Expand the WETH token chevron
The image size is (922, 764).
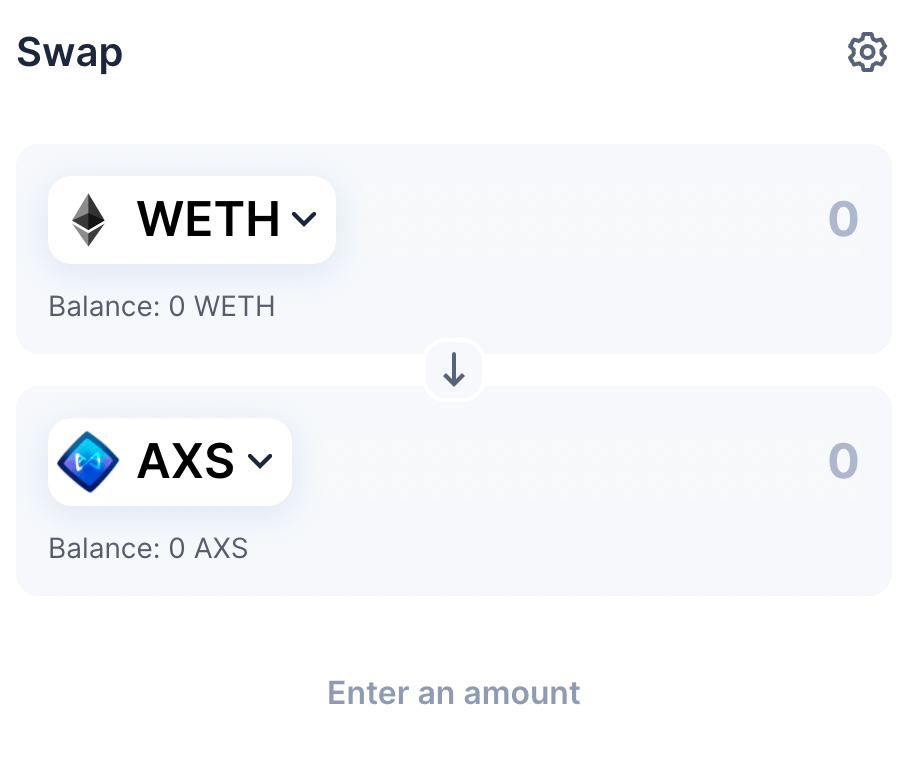pos(304,219)
